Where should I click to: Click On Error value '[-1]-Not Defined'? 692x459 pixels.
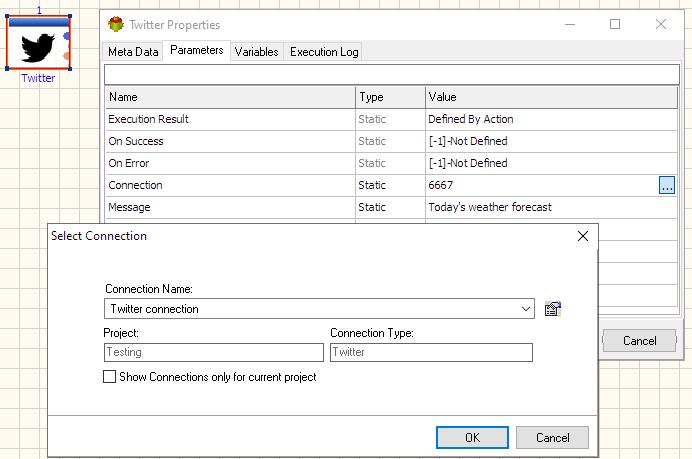click(468, 163)
